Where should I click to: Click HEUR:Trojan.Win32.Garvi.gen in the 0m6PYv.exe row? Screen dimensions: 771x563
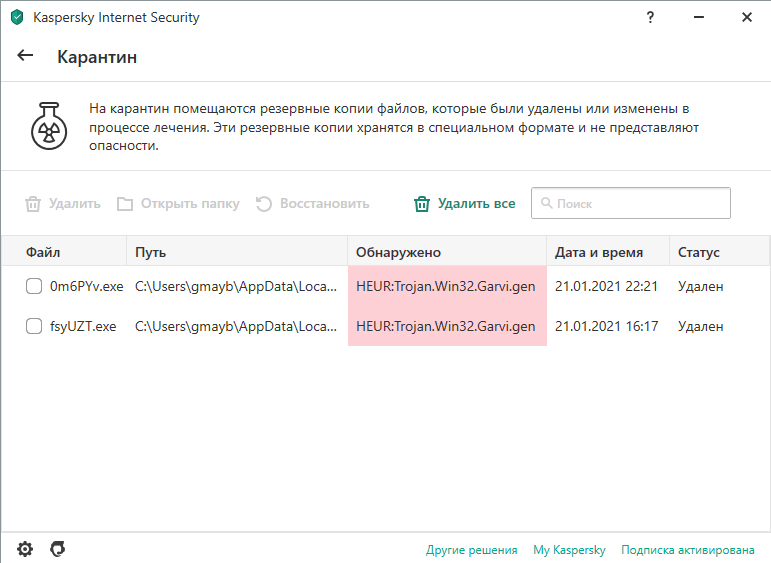[x=445, y=286]
